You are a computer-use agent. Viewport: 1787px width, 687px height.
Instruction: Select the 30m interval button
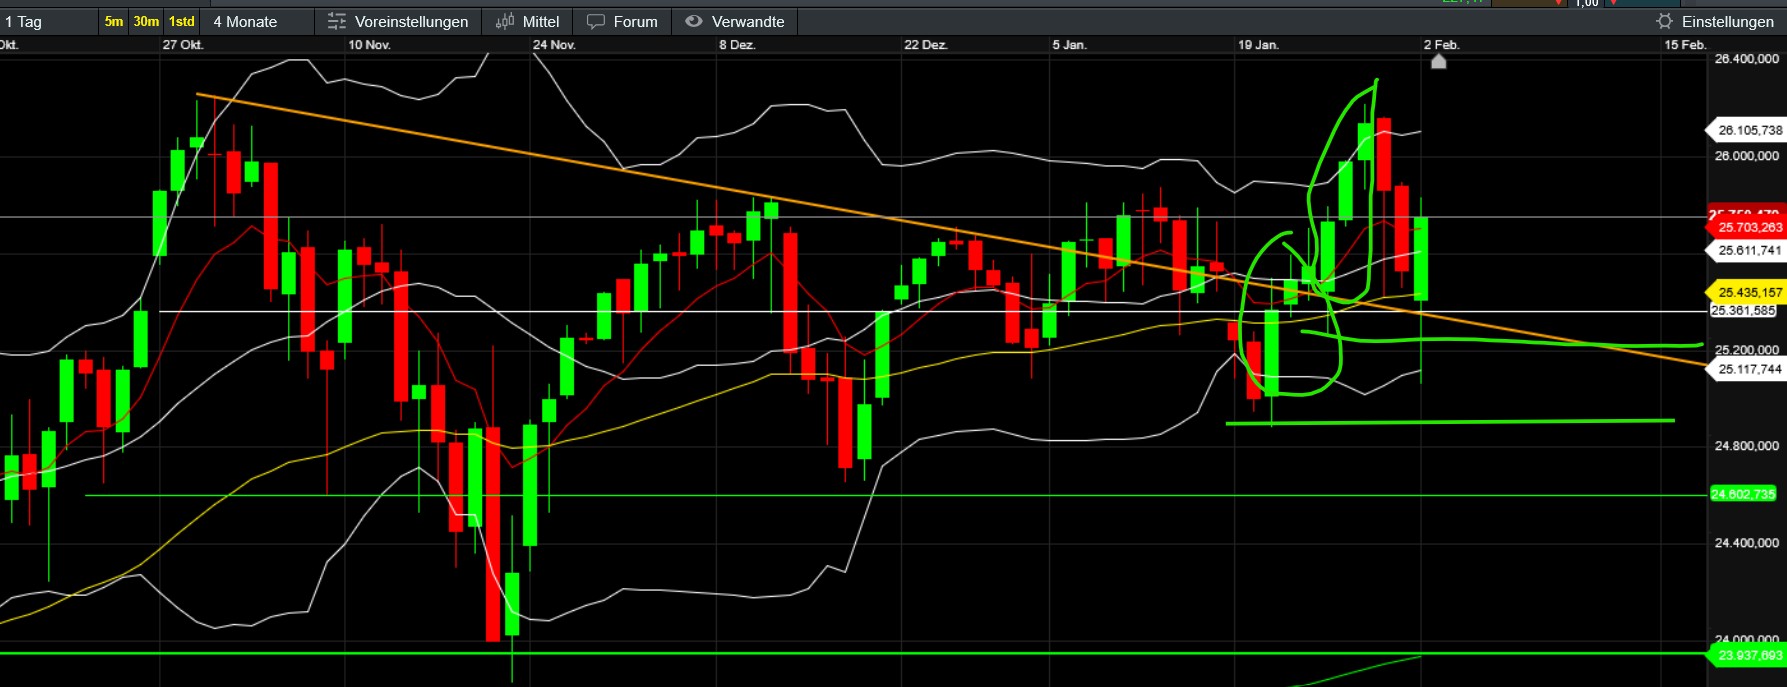146,21
